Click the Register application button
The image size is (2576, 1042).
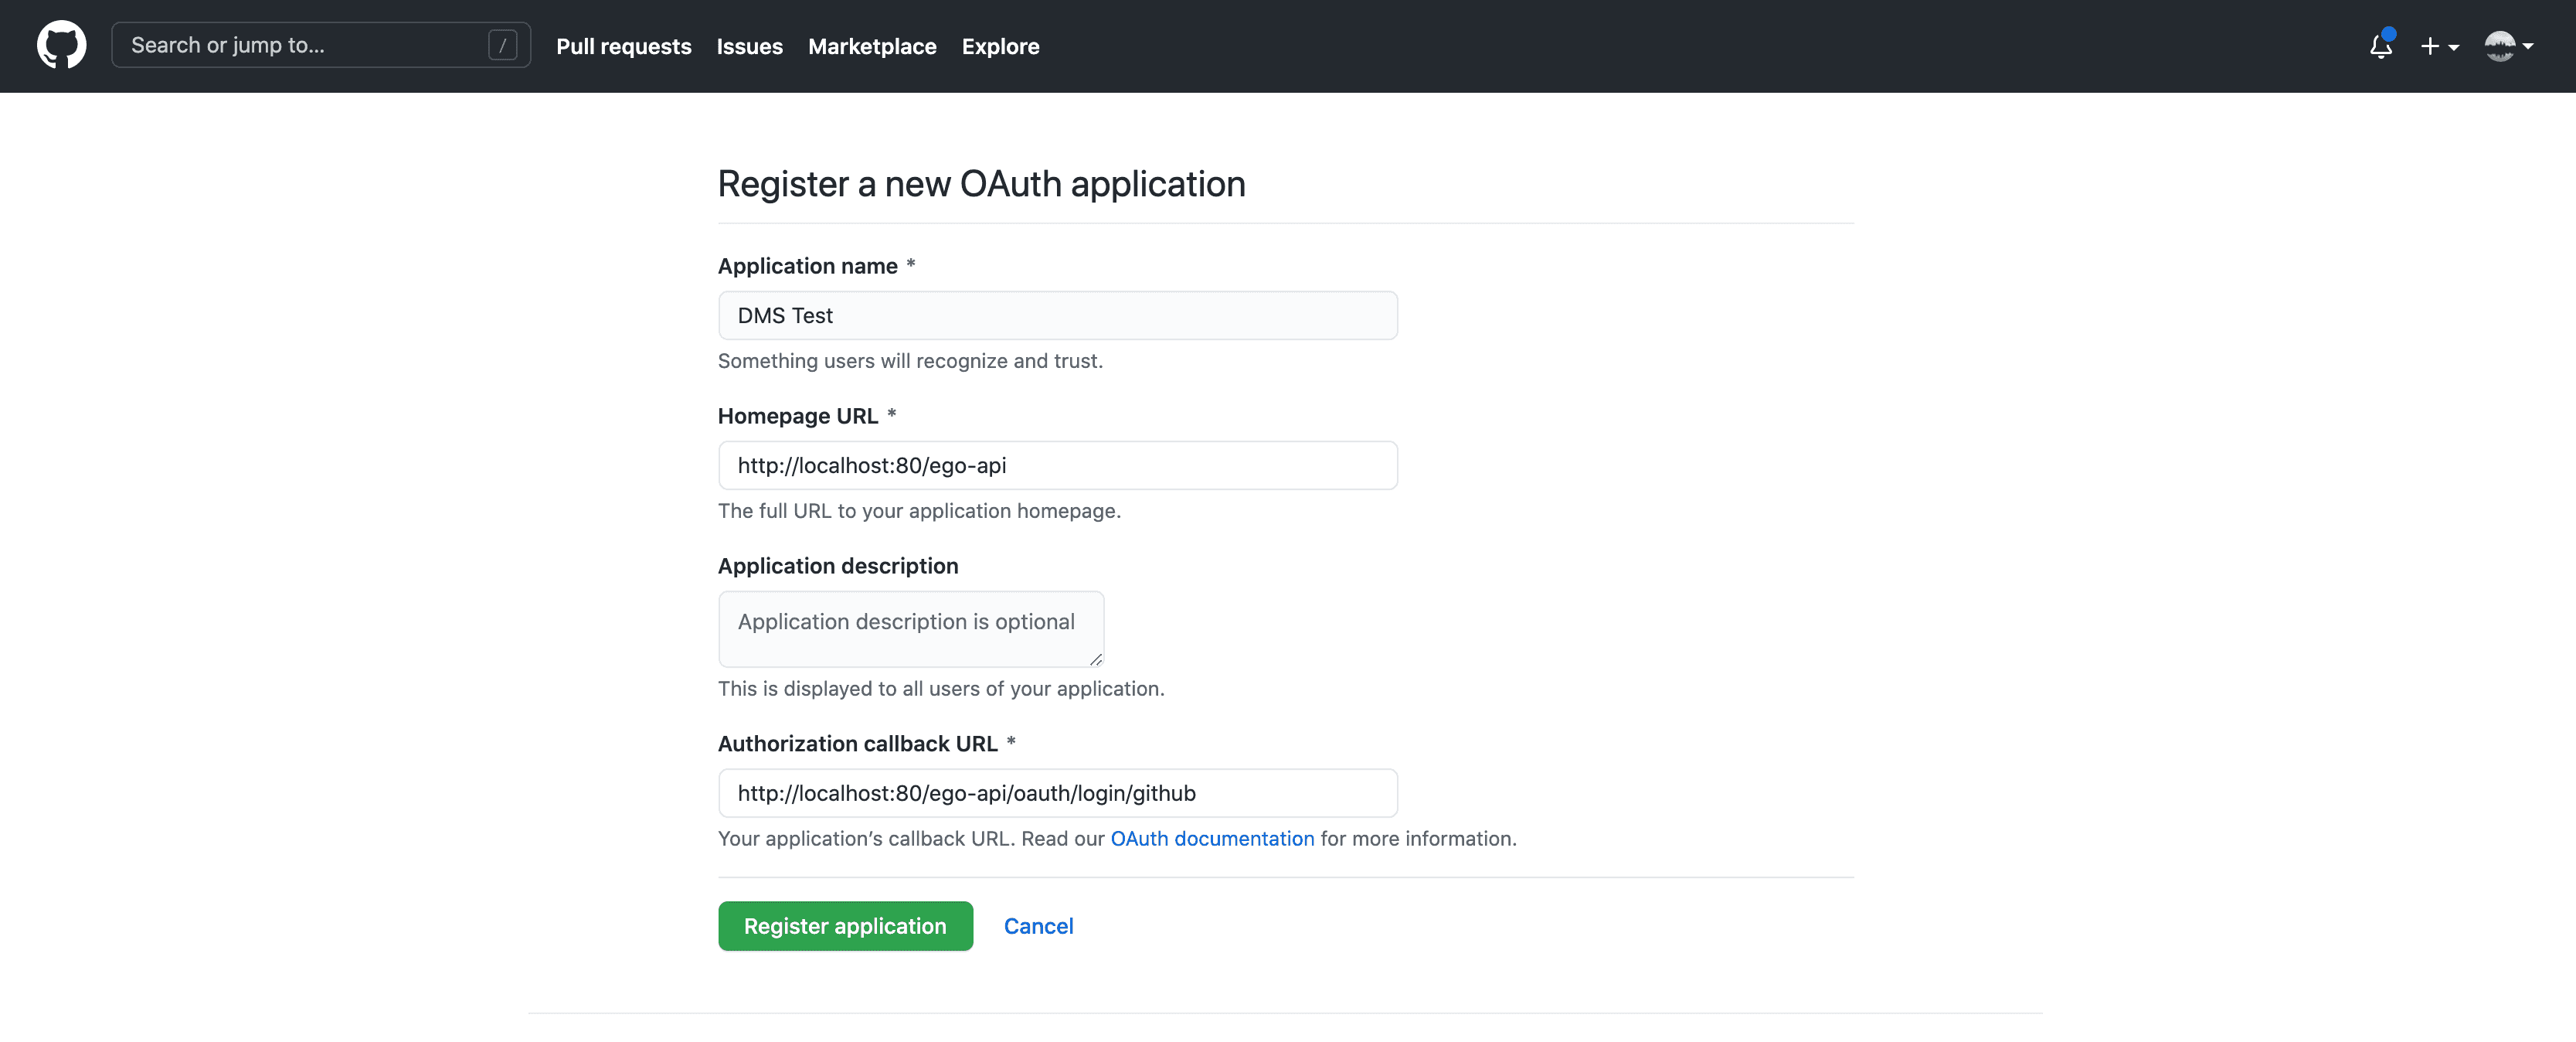click(845, 926)
